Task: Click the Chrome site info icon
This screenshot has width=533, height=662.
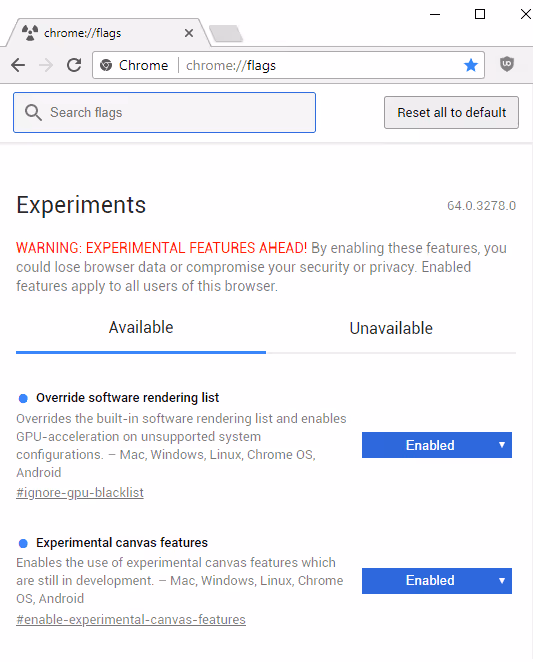Action: [x=106, y=65]
